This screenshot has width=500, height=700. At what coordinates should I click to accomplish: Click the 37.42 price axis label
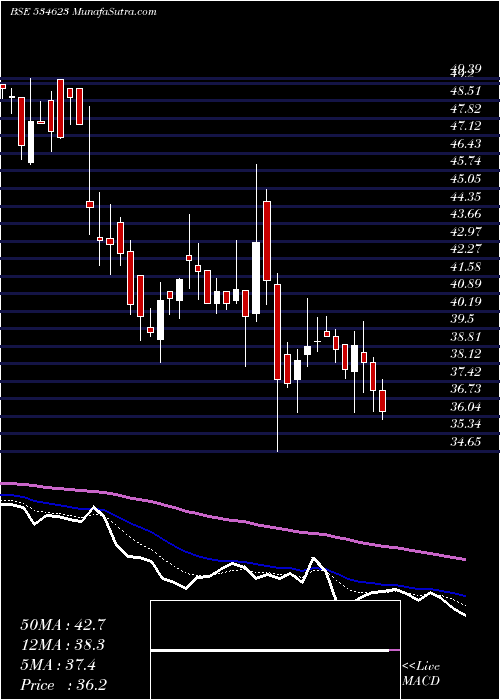click(466, 371)
